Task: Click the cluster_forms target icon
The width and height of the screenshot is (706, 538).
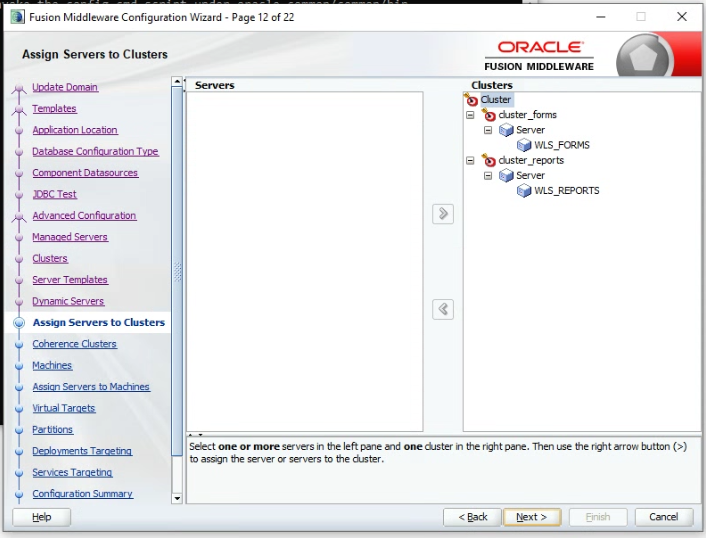Action: click(489, 115)
